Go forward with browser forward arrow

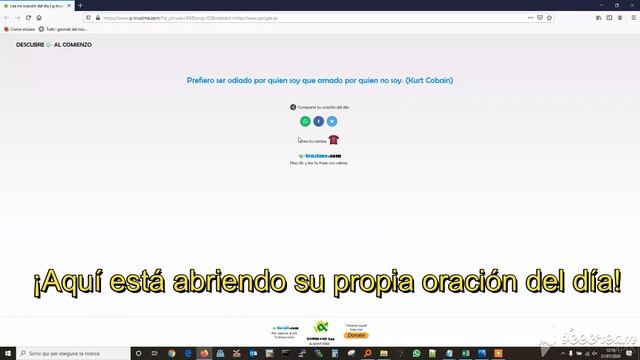pyautogui.click(x=18, y=18)
